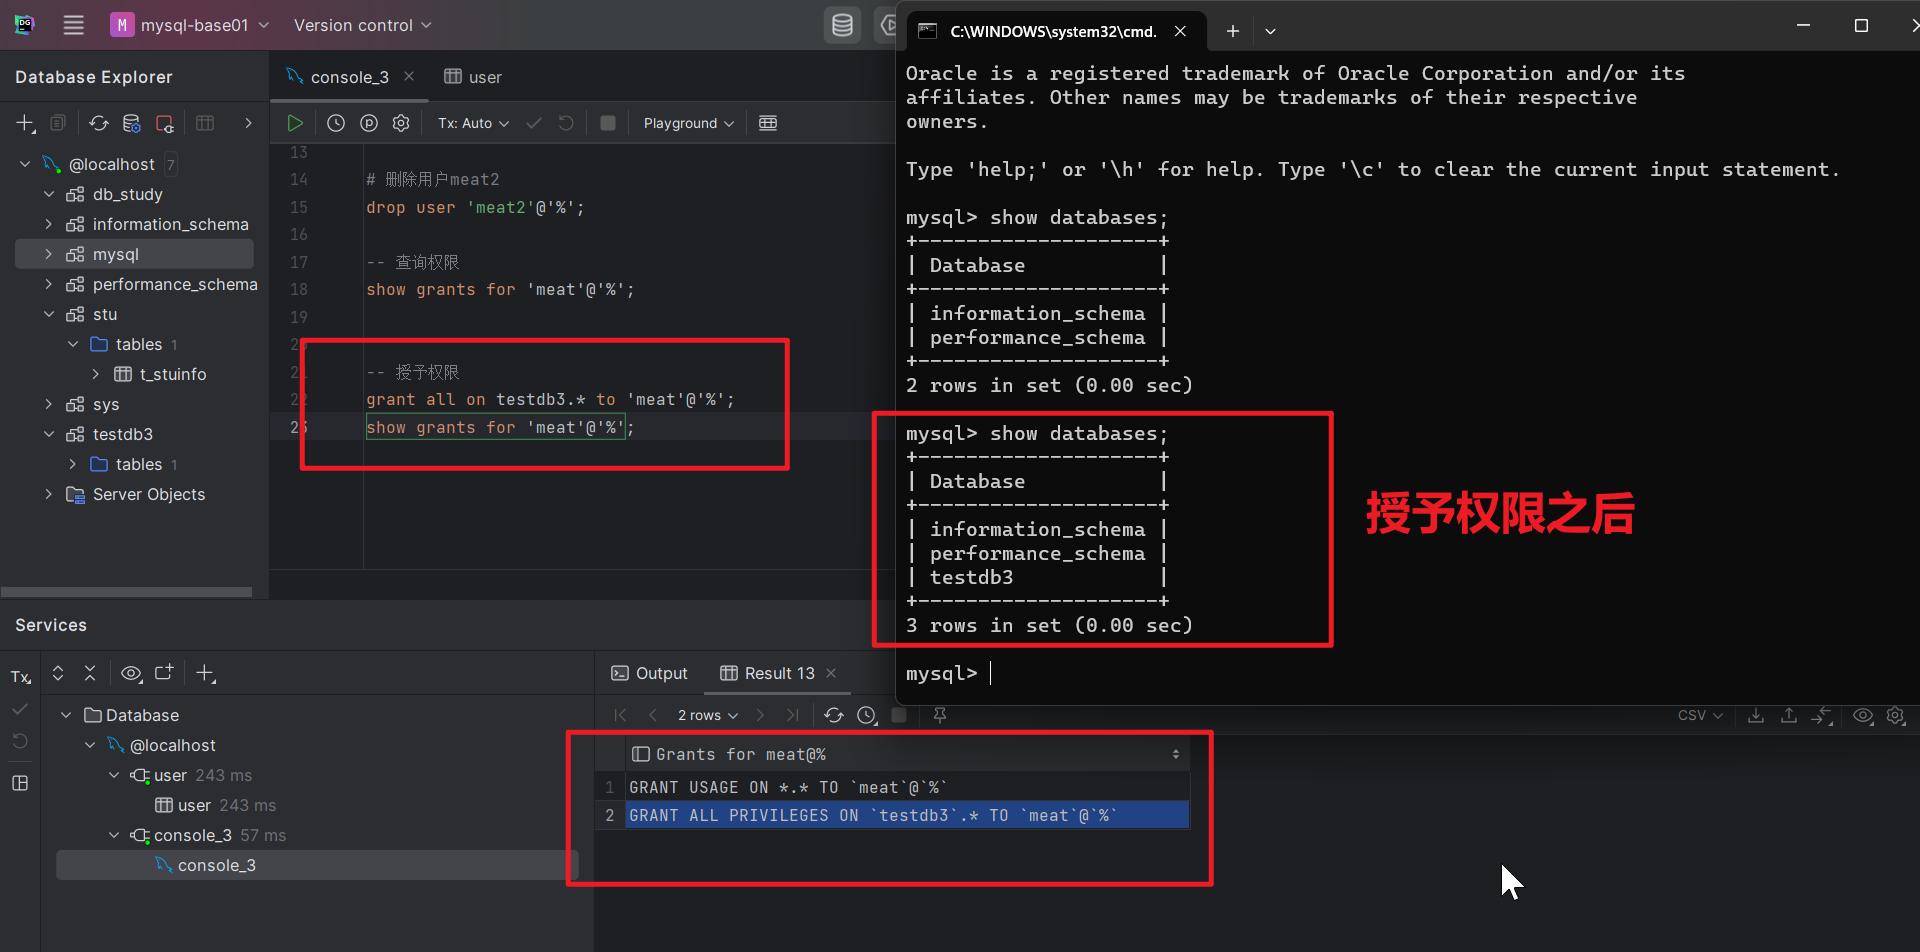
Task: Deactivate connection with red icon
Action: coord(165,123)
